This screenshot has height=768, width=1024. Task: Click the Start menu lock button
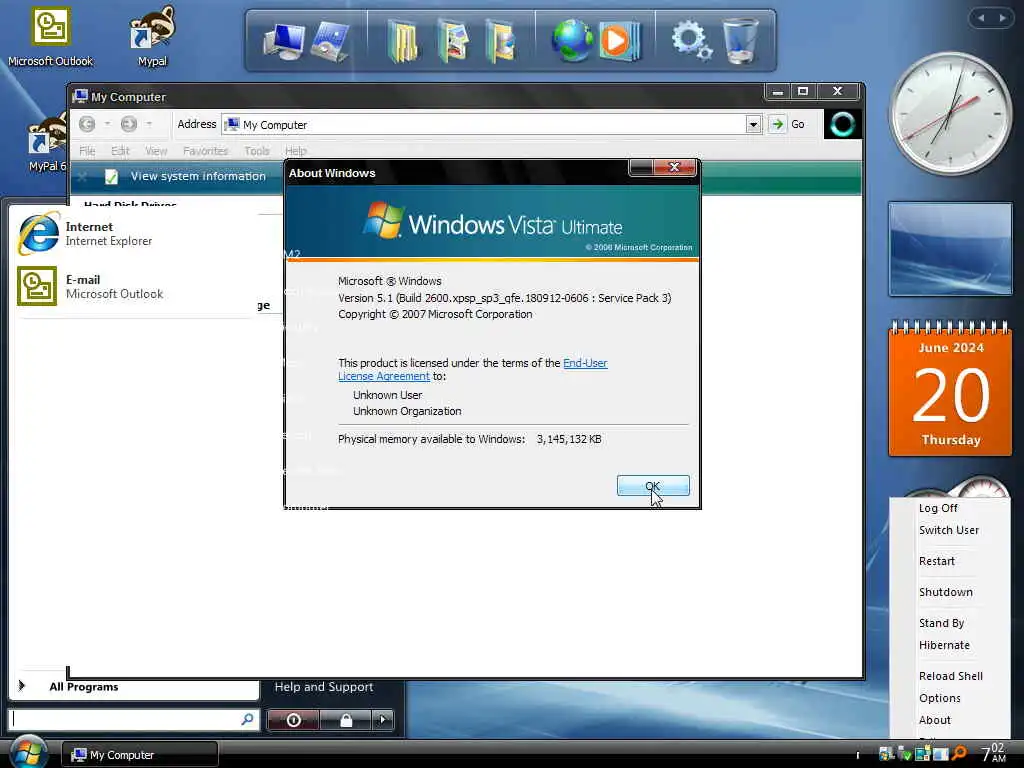point(346,720)
